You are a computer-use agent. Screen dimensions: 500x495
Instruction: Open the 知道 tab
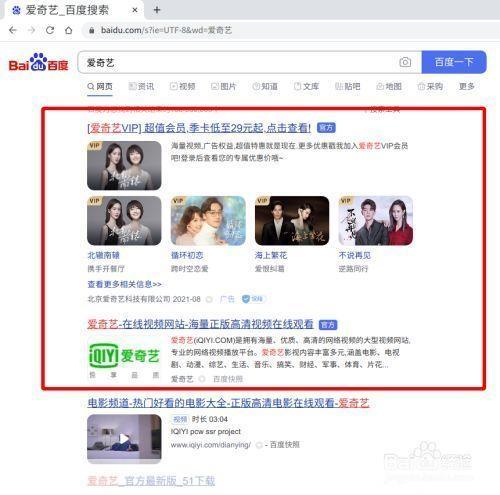pos(265,87)
